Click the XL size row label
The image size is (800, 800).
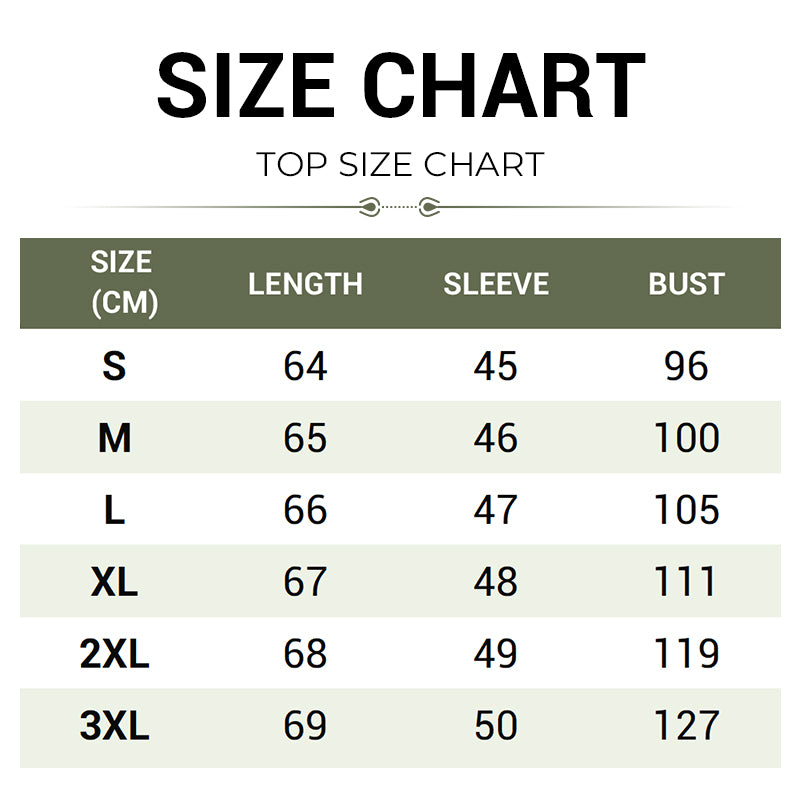click(115, 582)
